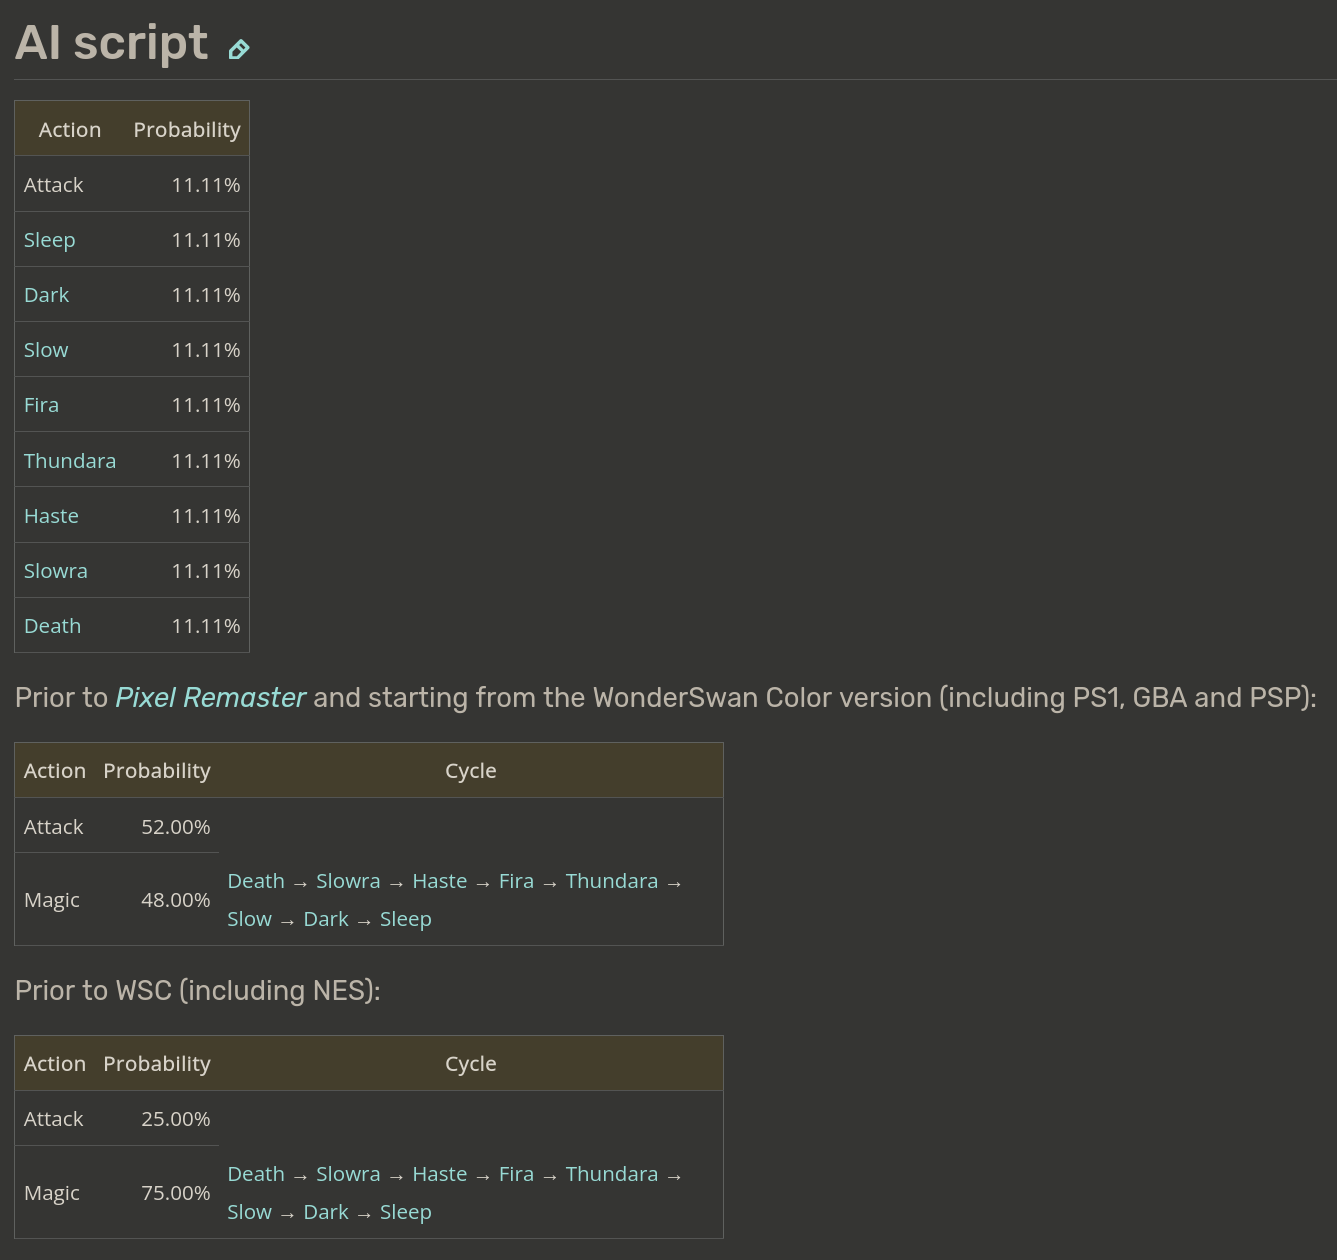Open Slowra in the 48.00% Magic cycle
Image resolution: width=1337 pixels, height=1260 pixels.
point(348,881)
